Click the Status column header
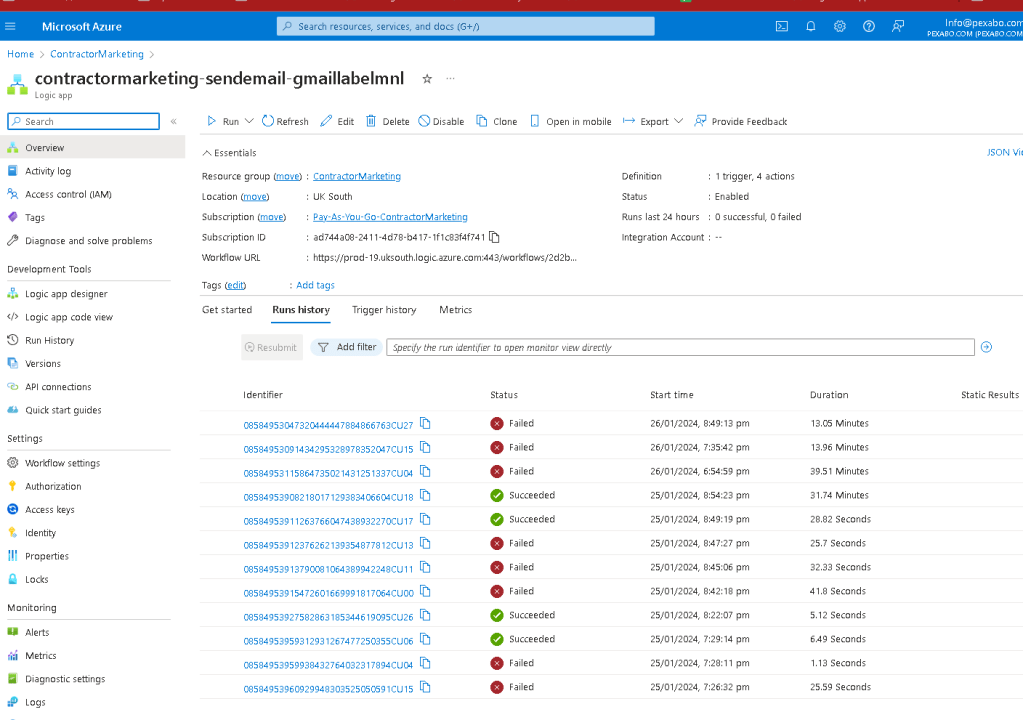Screen dimensions: 1023x720 tap(504, 395)
